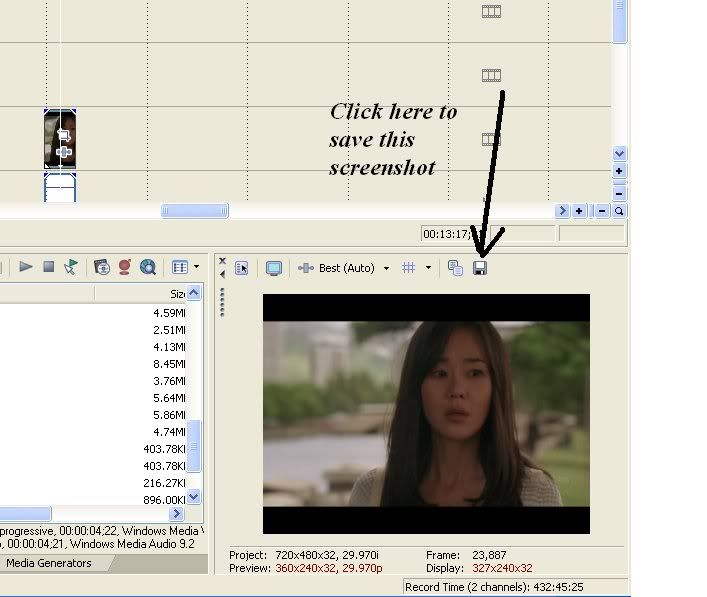Toggle Auto Preview in the media toolbar

pyautogui.click(x=71, y=267)
